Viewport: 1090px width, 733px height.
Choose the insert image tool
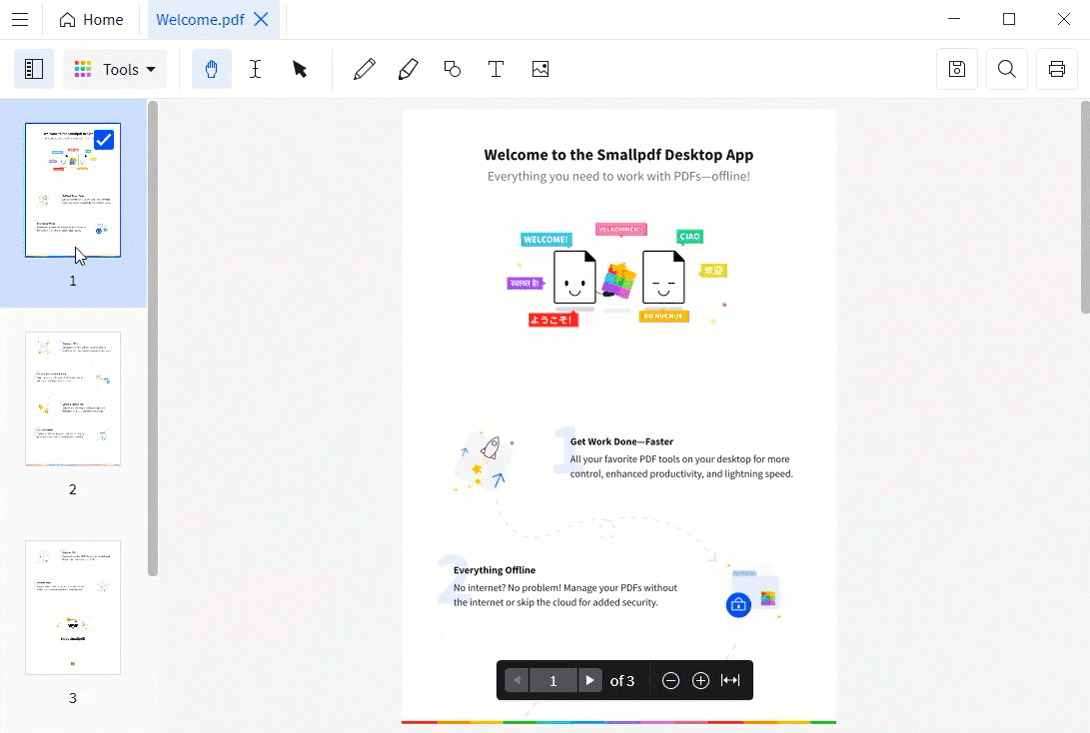tap(540, 69)
